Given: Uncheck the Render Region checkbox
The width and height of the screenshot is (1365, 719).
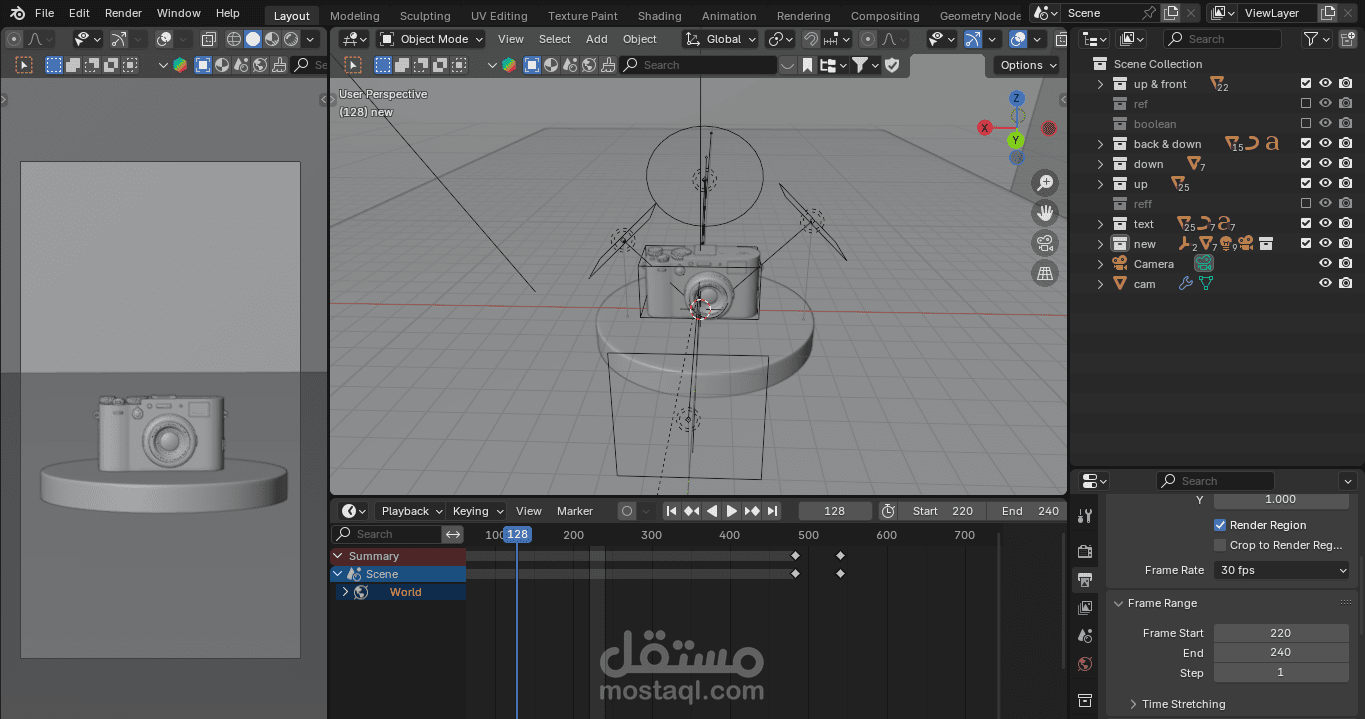Looking at the screenshot, I should click(1220, 525).
